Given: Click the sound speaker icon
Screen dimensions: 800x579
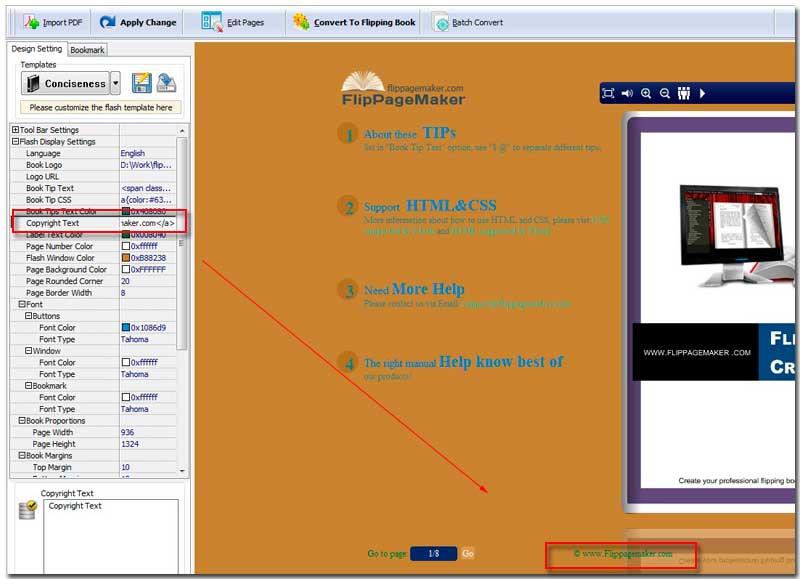Looking at the screenshot, I should [627, 93].
